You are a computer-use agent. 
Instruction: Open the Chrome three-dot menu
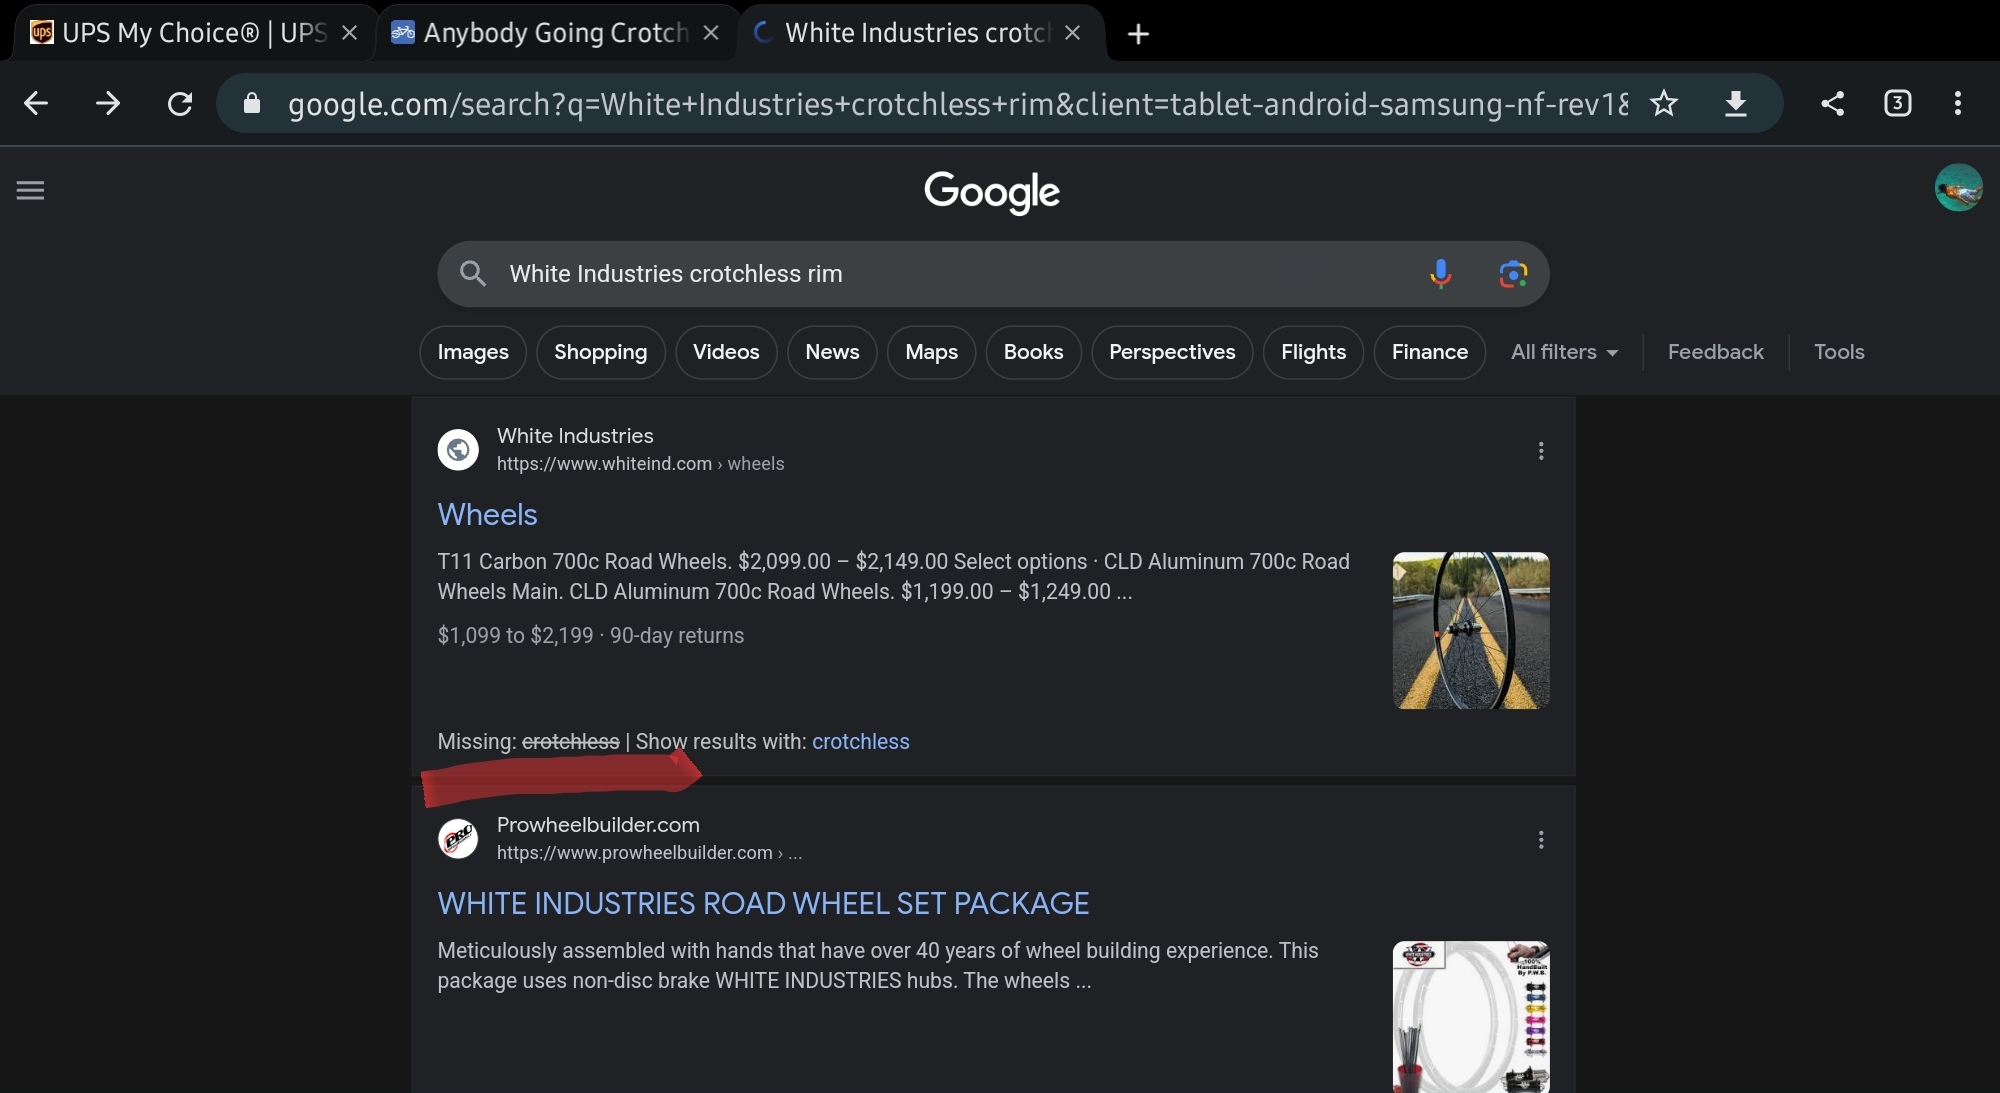1958,103
